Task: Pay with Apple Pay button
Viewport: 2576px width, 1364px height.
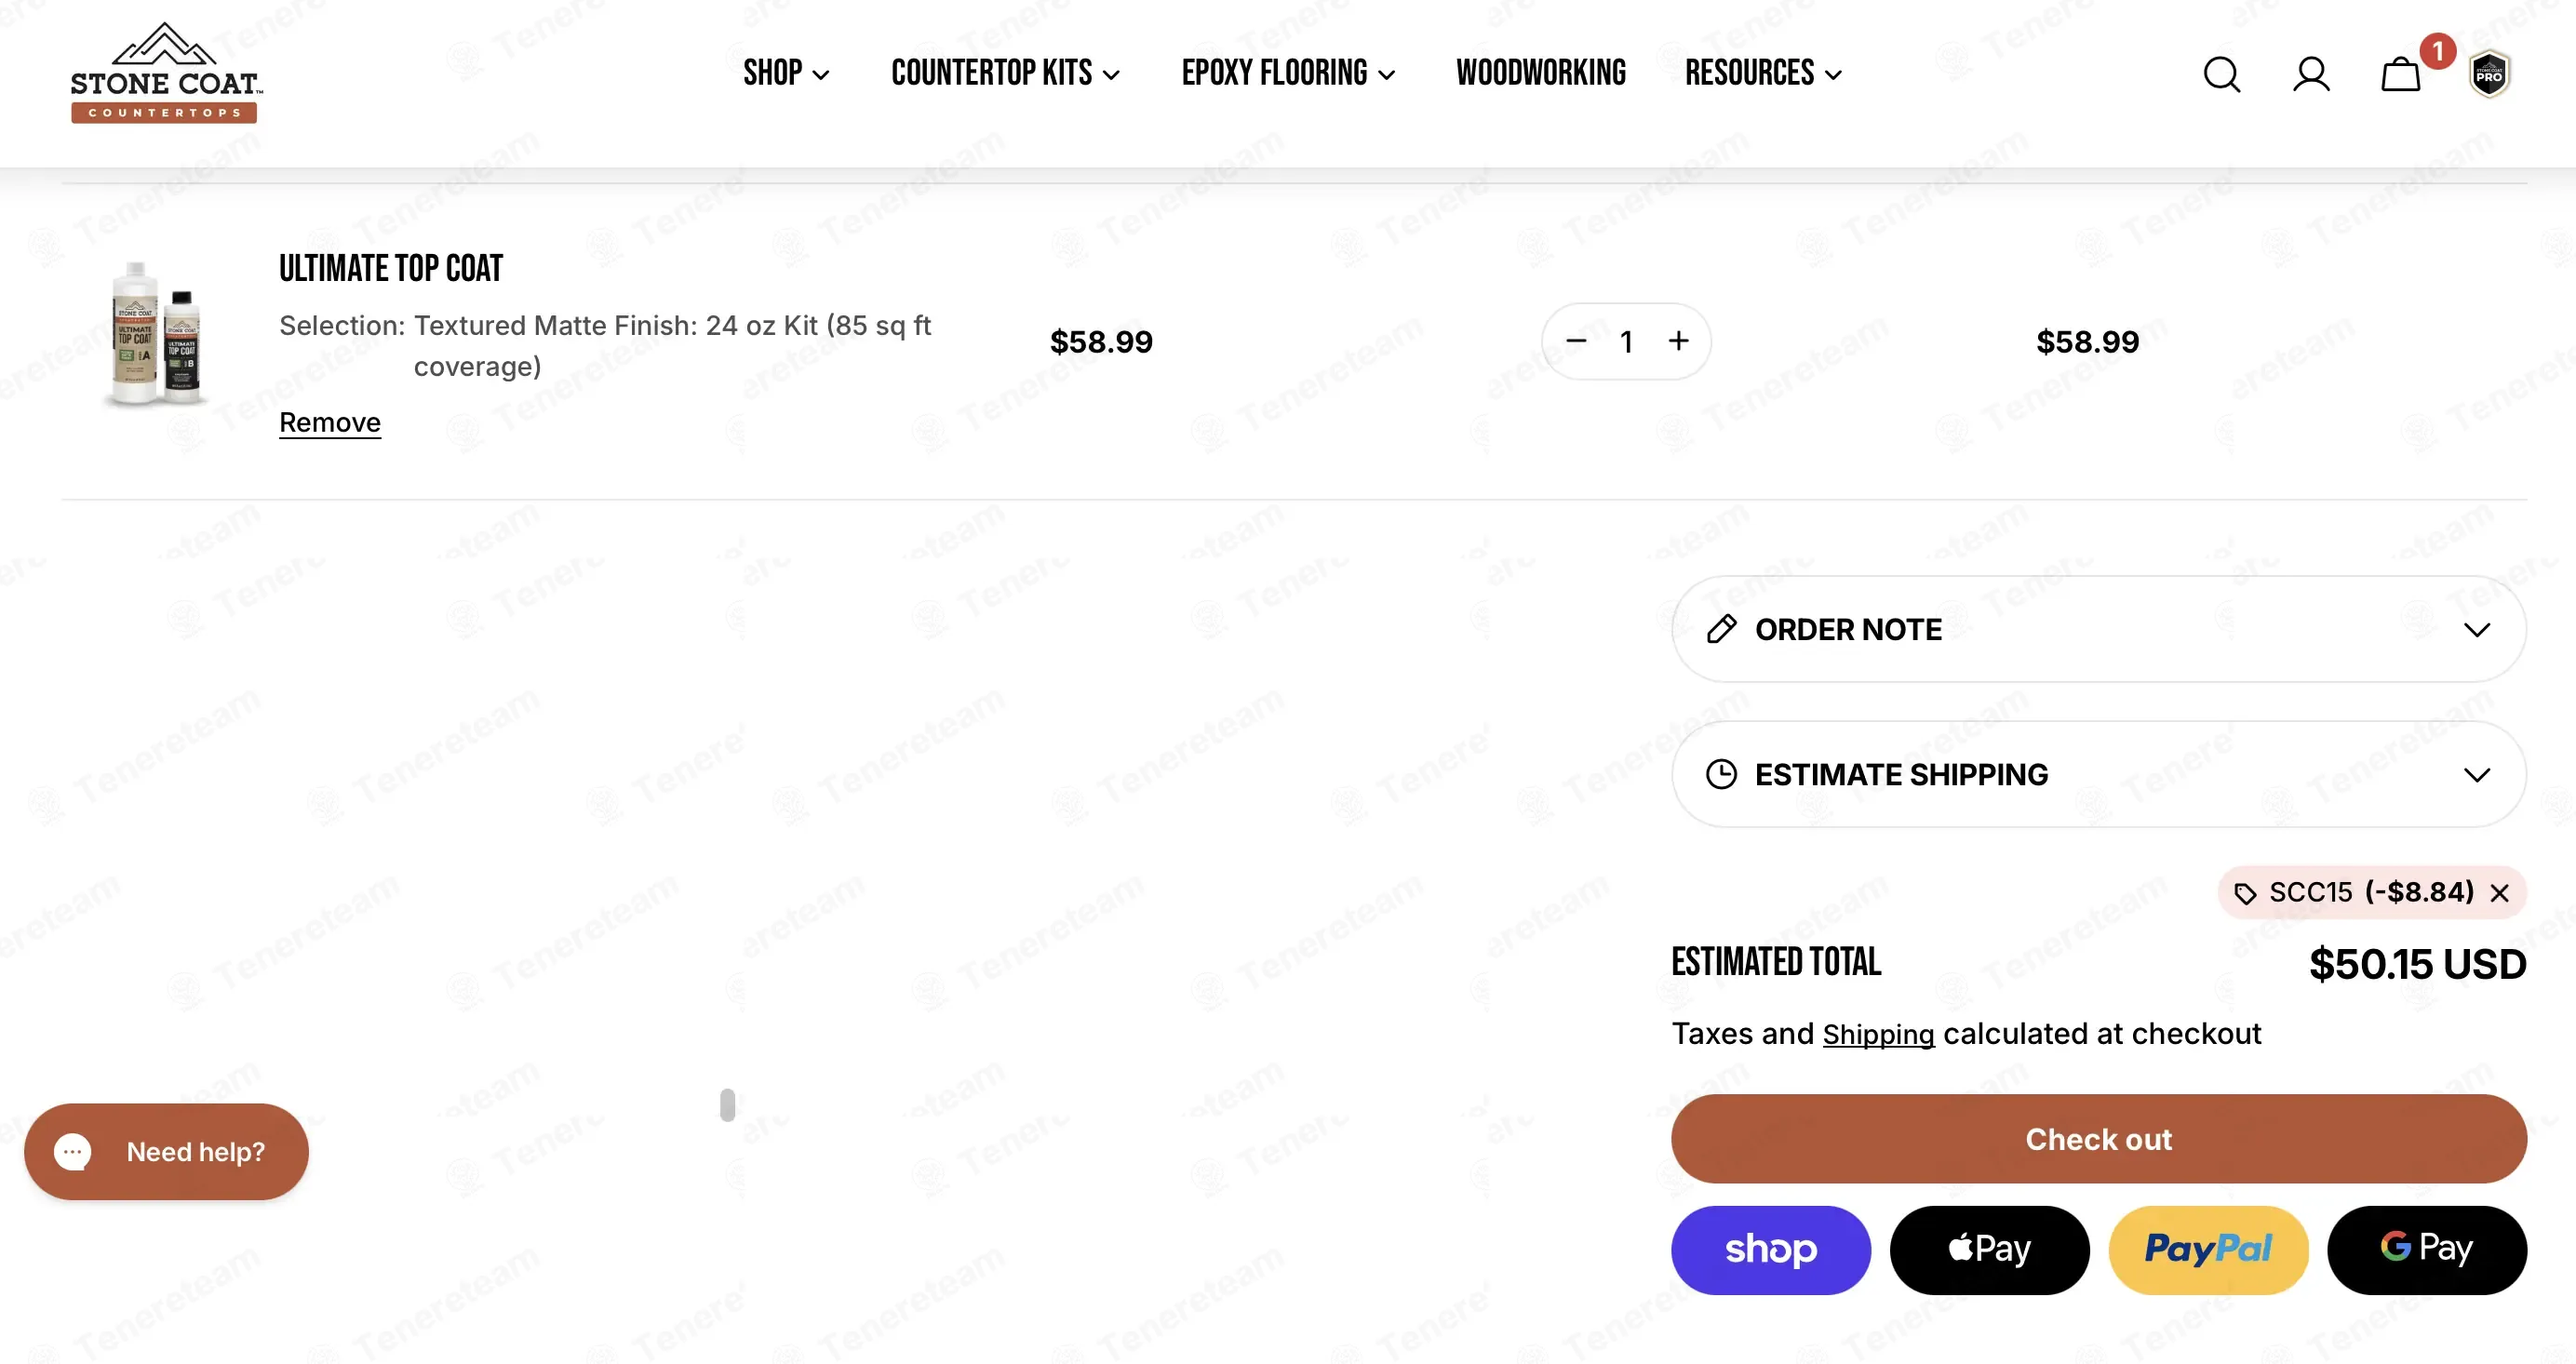Action: pos(1988,1249)
